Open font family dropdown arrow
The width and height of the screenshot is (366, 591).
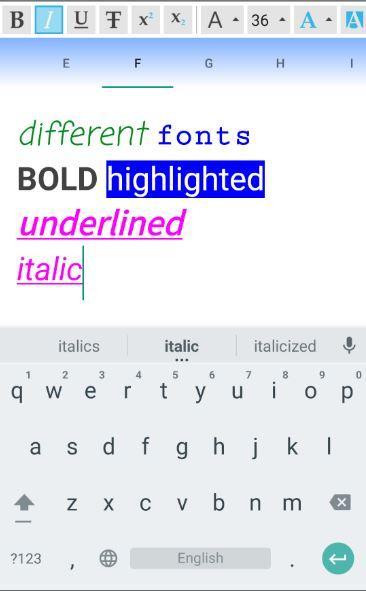[236, 20]
